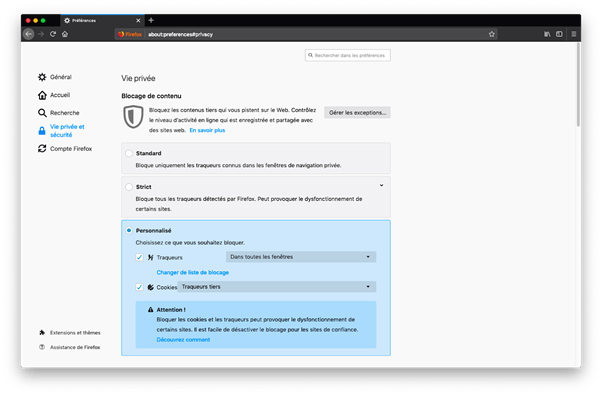
Task: Click the puzzle icon for Extensions et thèmes
Action: coord(42,332)
